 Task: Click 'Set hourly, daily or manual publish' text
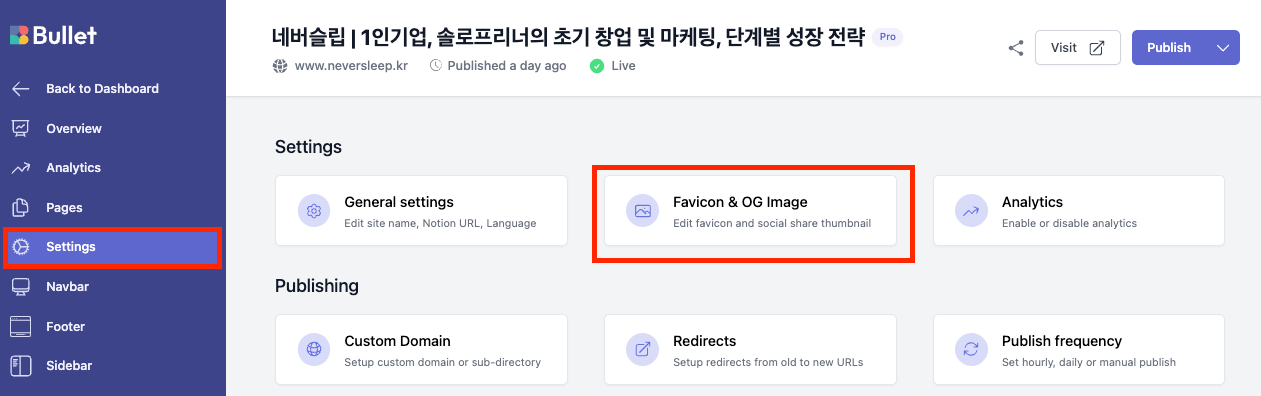pyautogui.click(x=1089, y=362)
